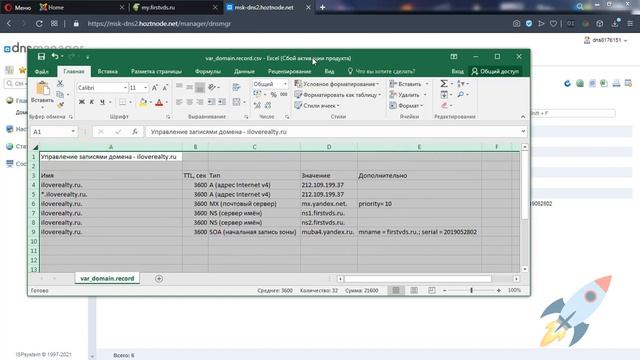
Task: Click the Вход sign-in link
Action: (x=458, y=71)
